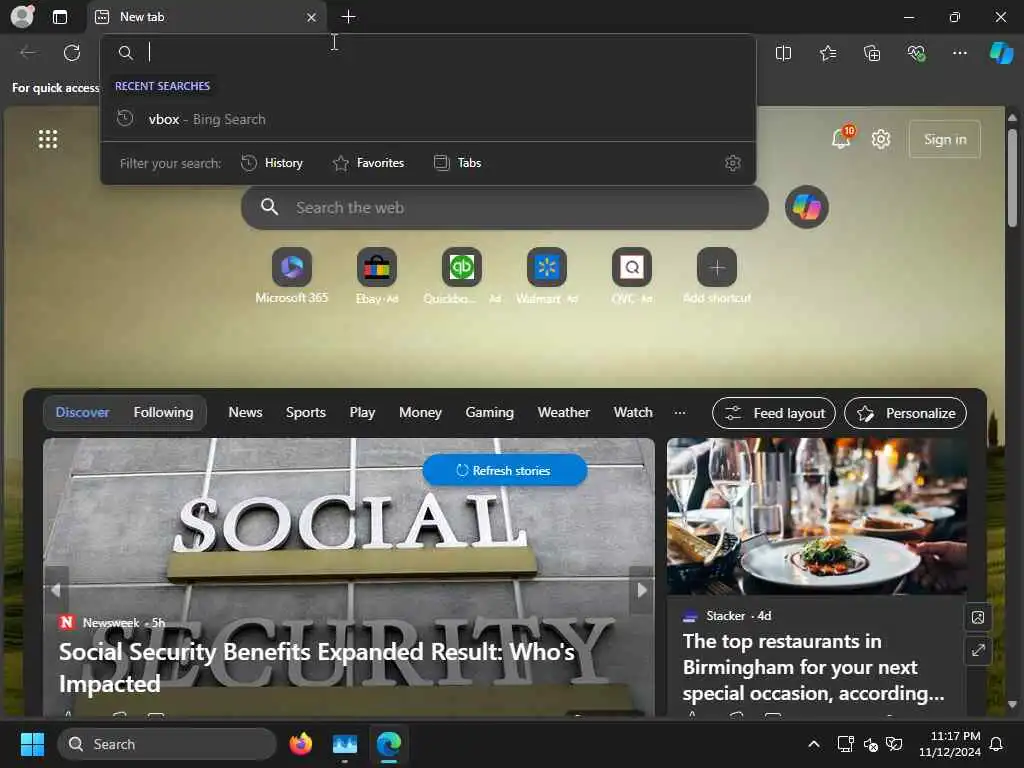Open the Play feed category

click(362, 413)
